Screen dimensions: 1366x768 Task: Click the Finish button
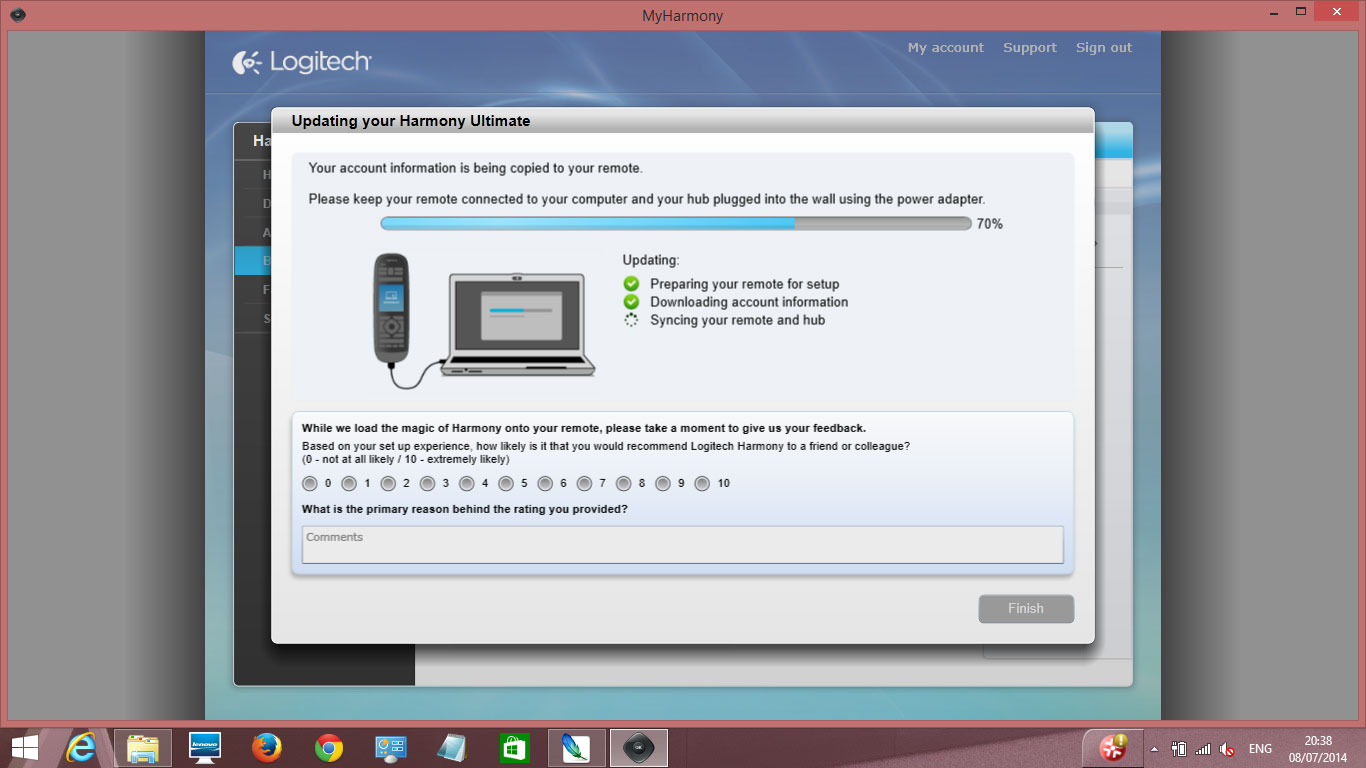[x=1026, y=609]
